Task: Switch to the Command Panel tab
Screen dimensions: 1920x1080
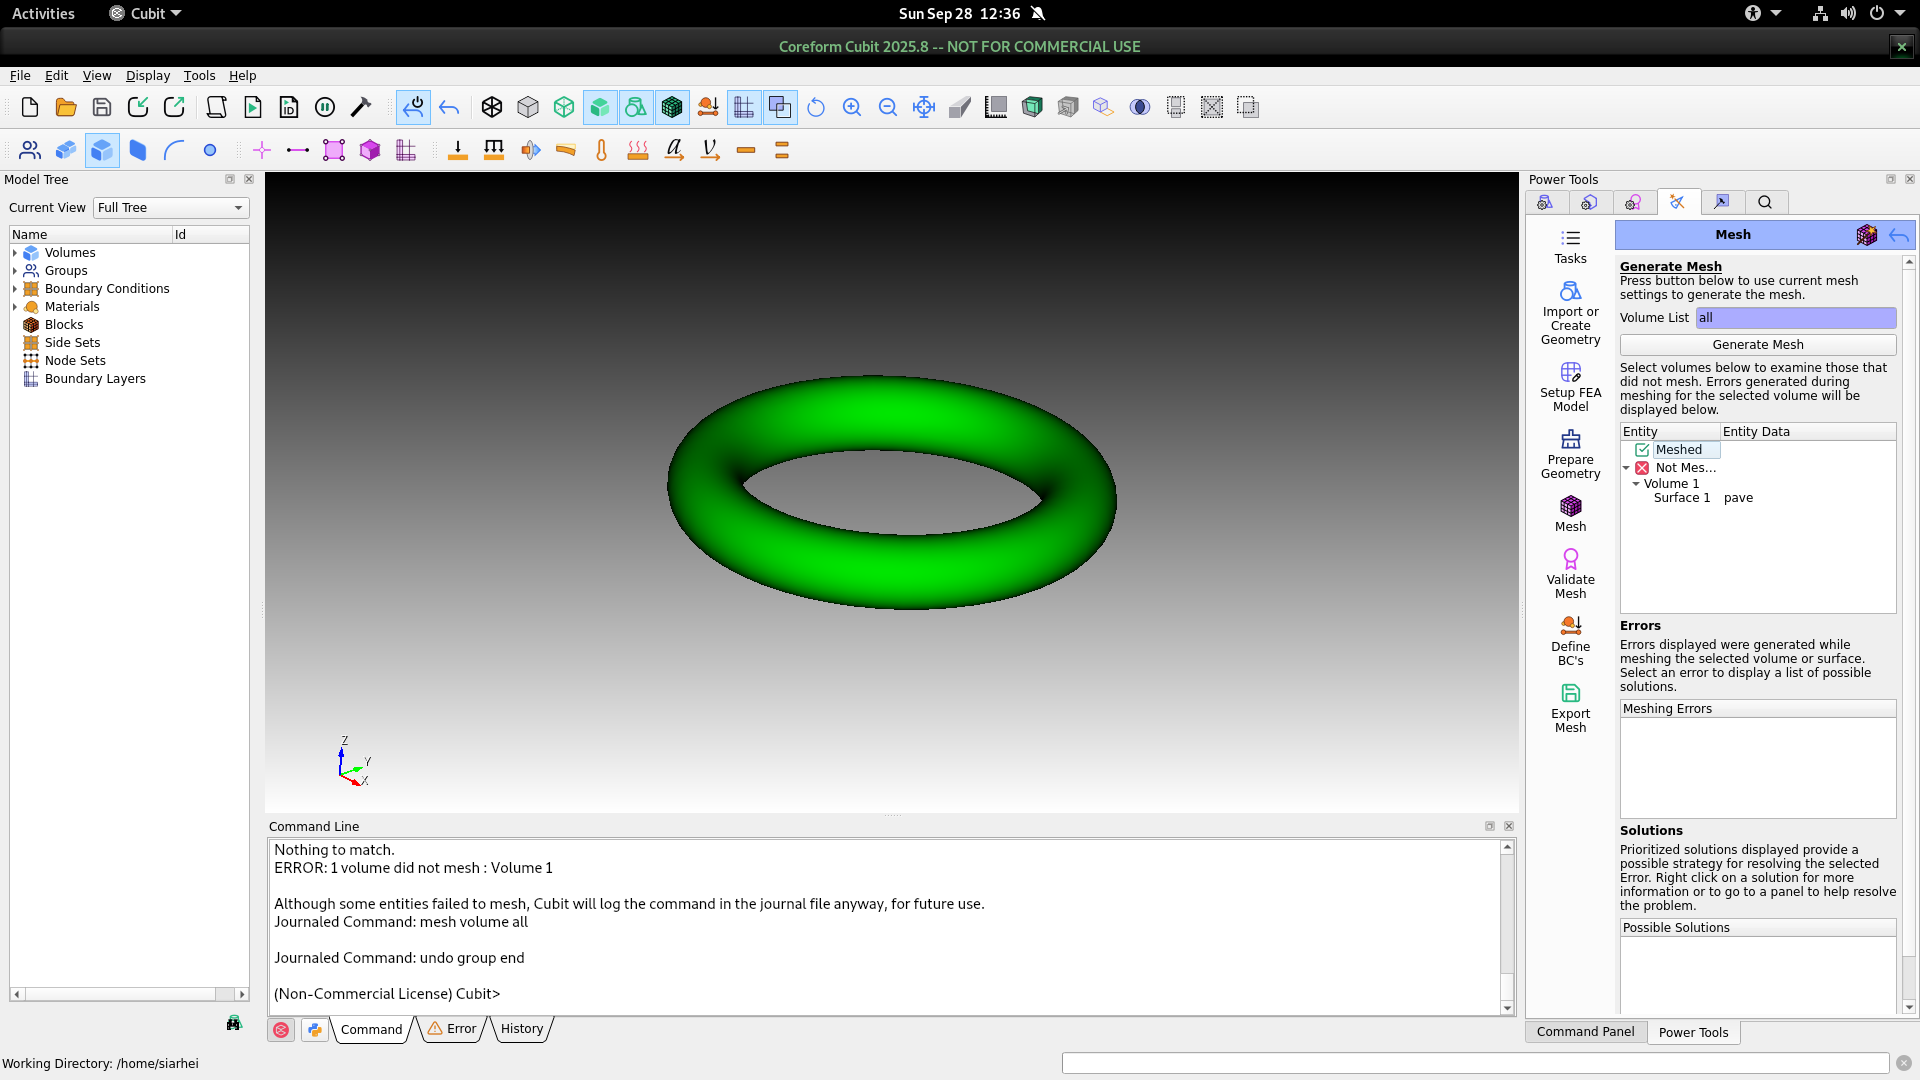Action: (1585, 1032)
